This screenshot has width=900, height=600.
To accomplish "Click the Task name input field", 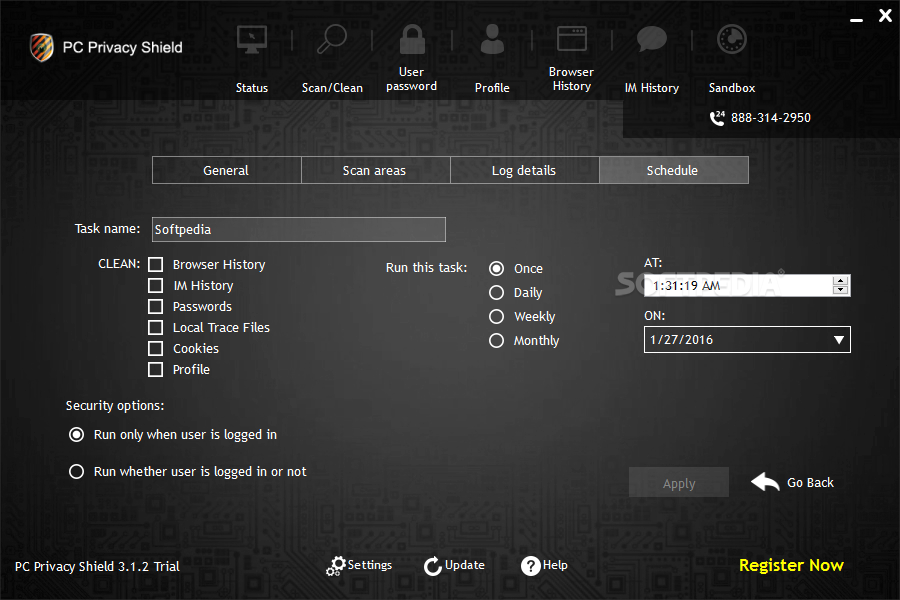I will (x=298, y=230).
